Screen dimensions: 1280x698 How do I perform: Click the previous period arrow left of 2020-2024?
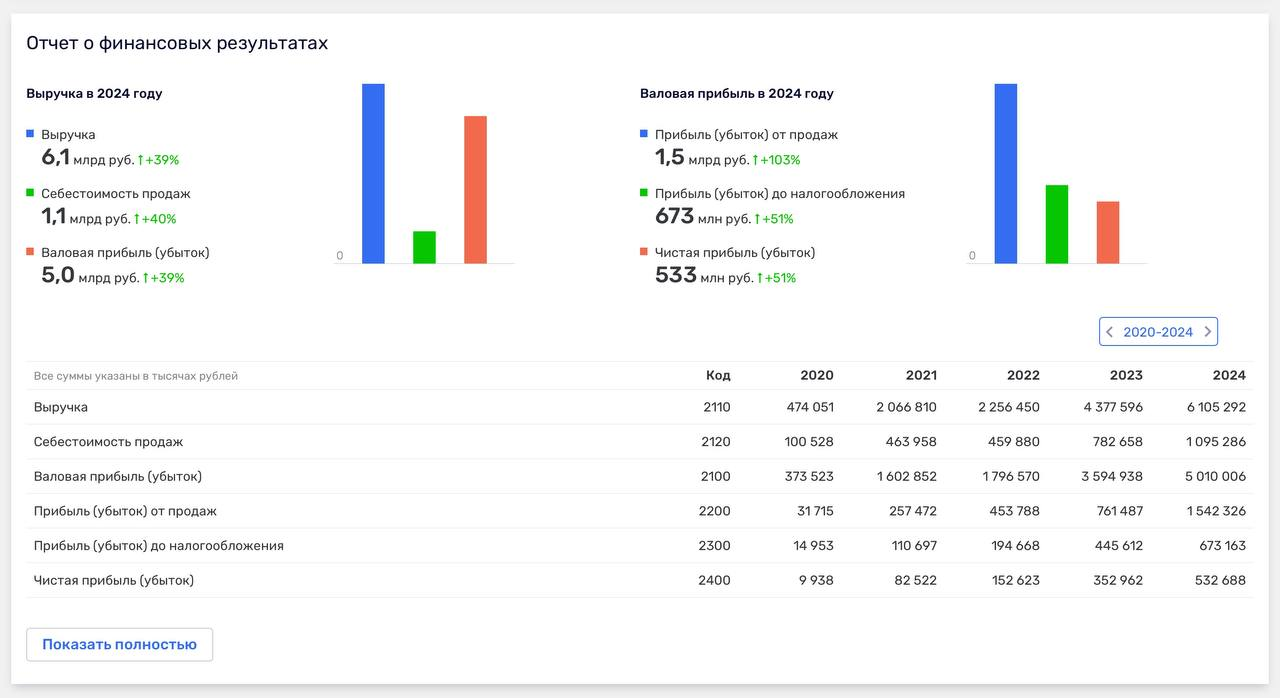click(x=1110, y=332)
